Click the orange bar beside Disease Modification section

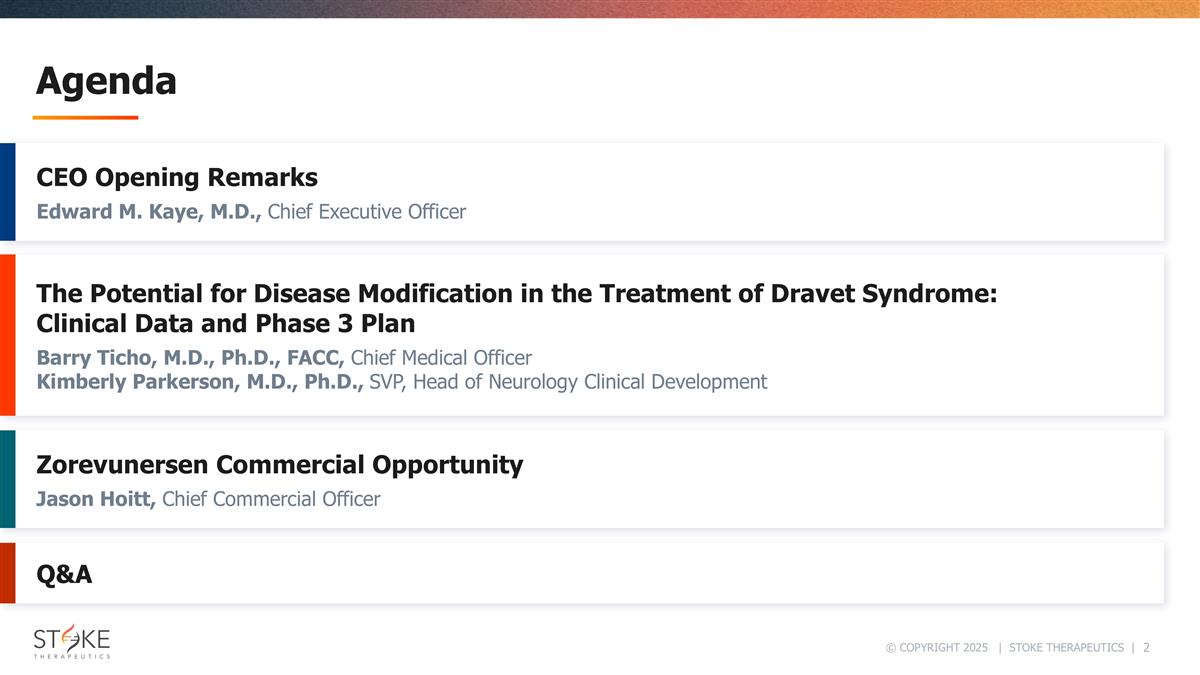7,335
